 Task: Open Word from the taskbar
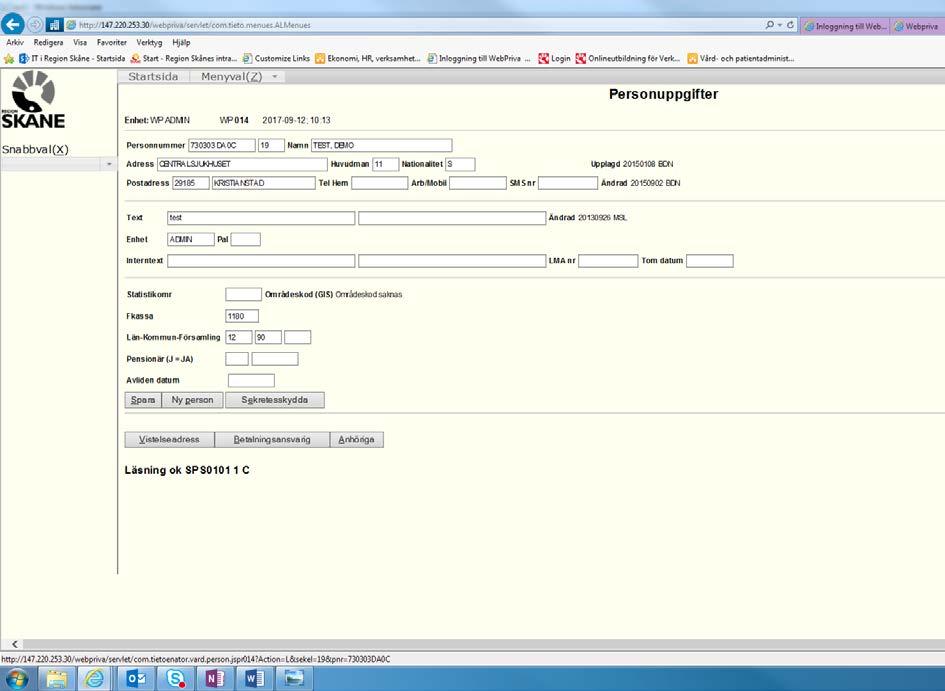pyautogui.click(x=254, y=679)
